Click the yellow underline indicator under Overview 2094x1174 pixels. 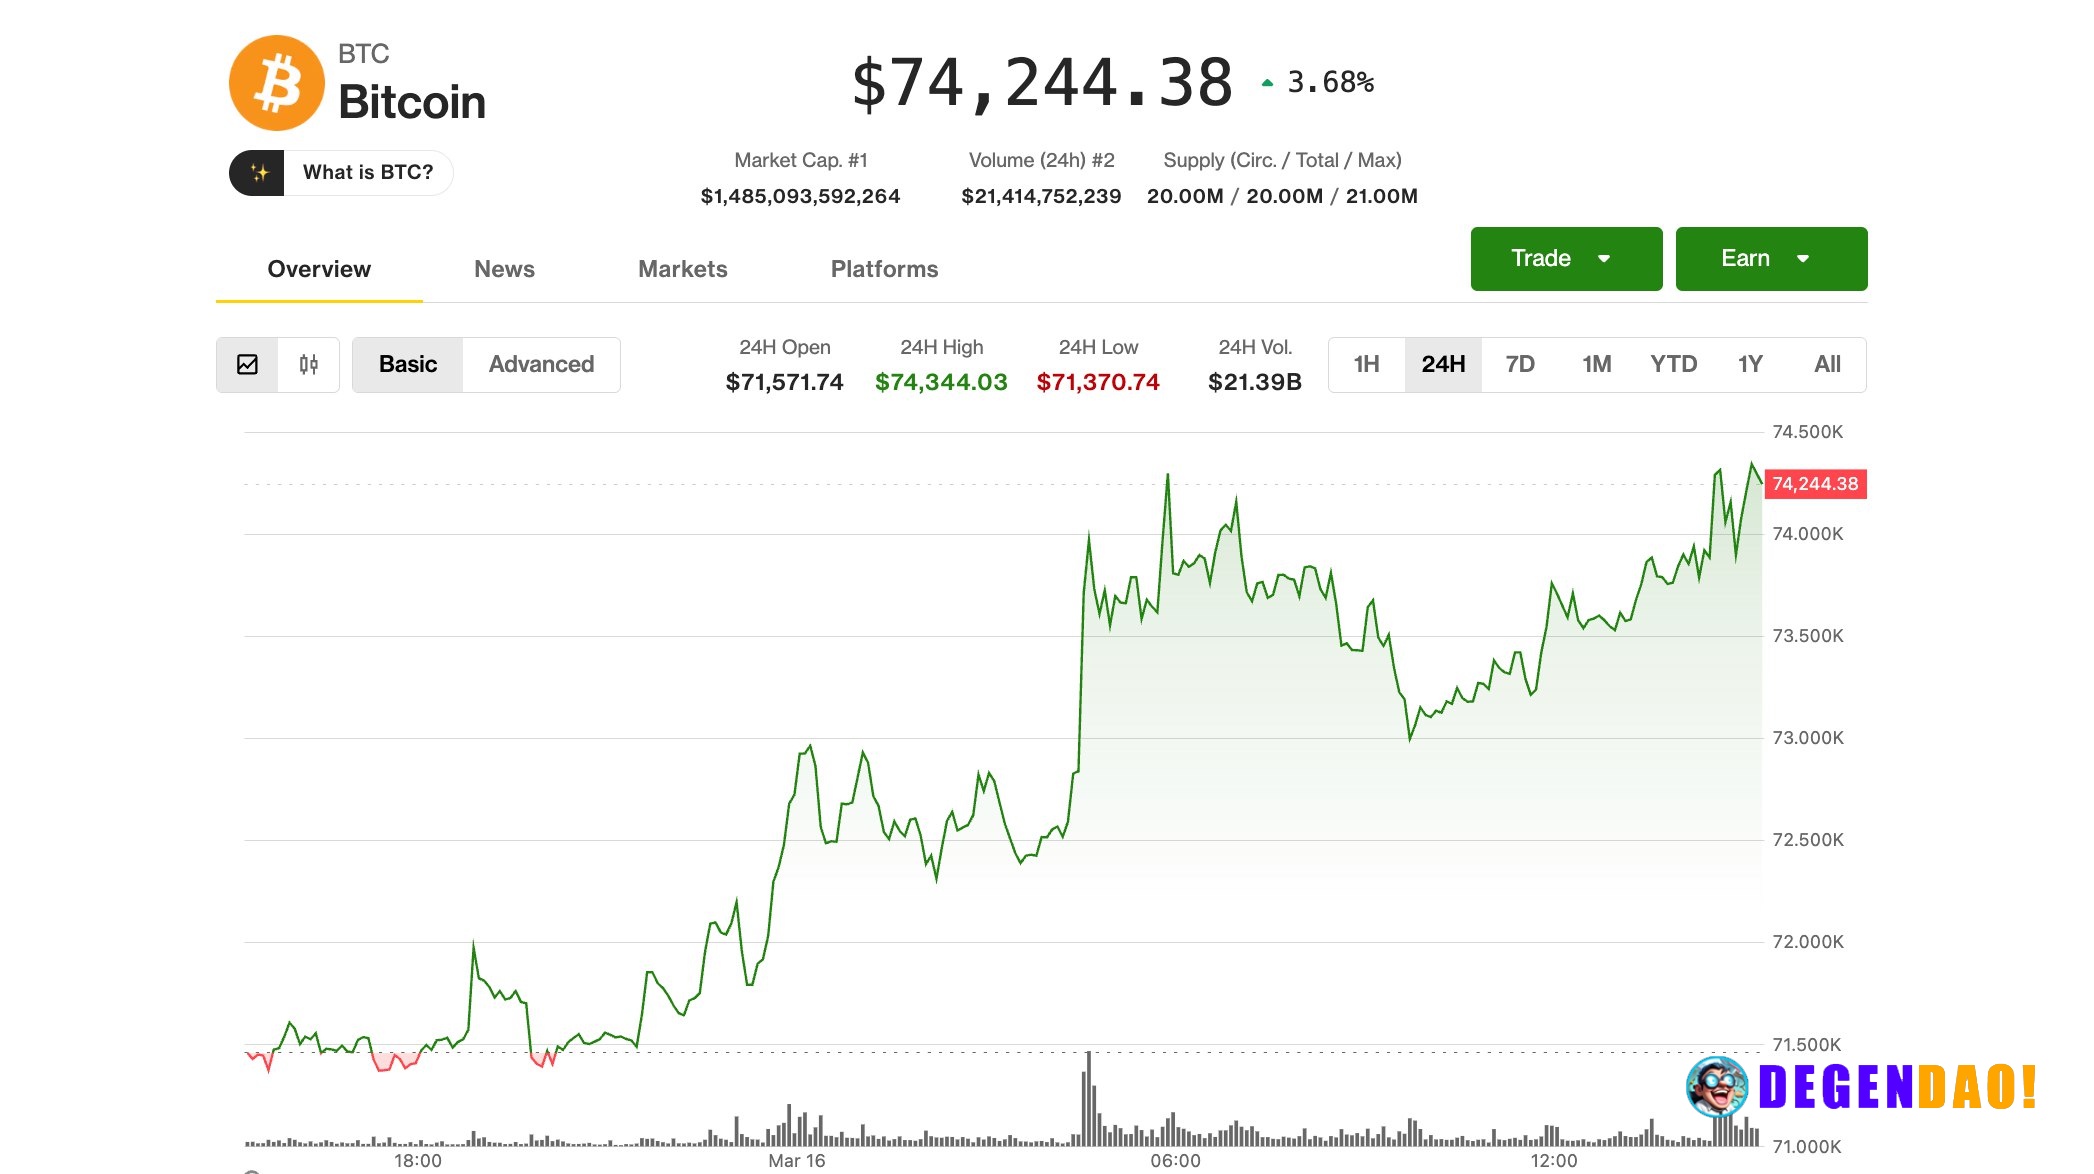tap(318, 298)
